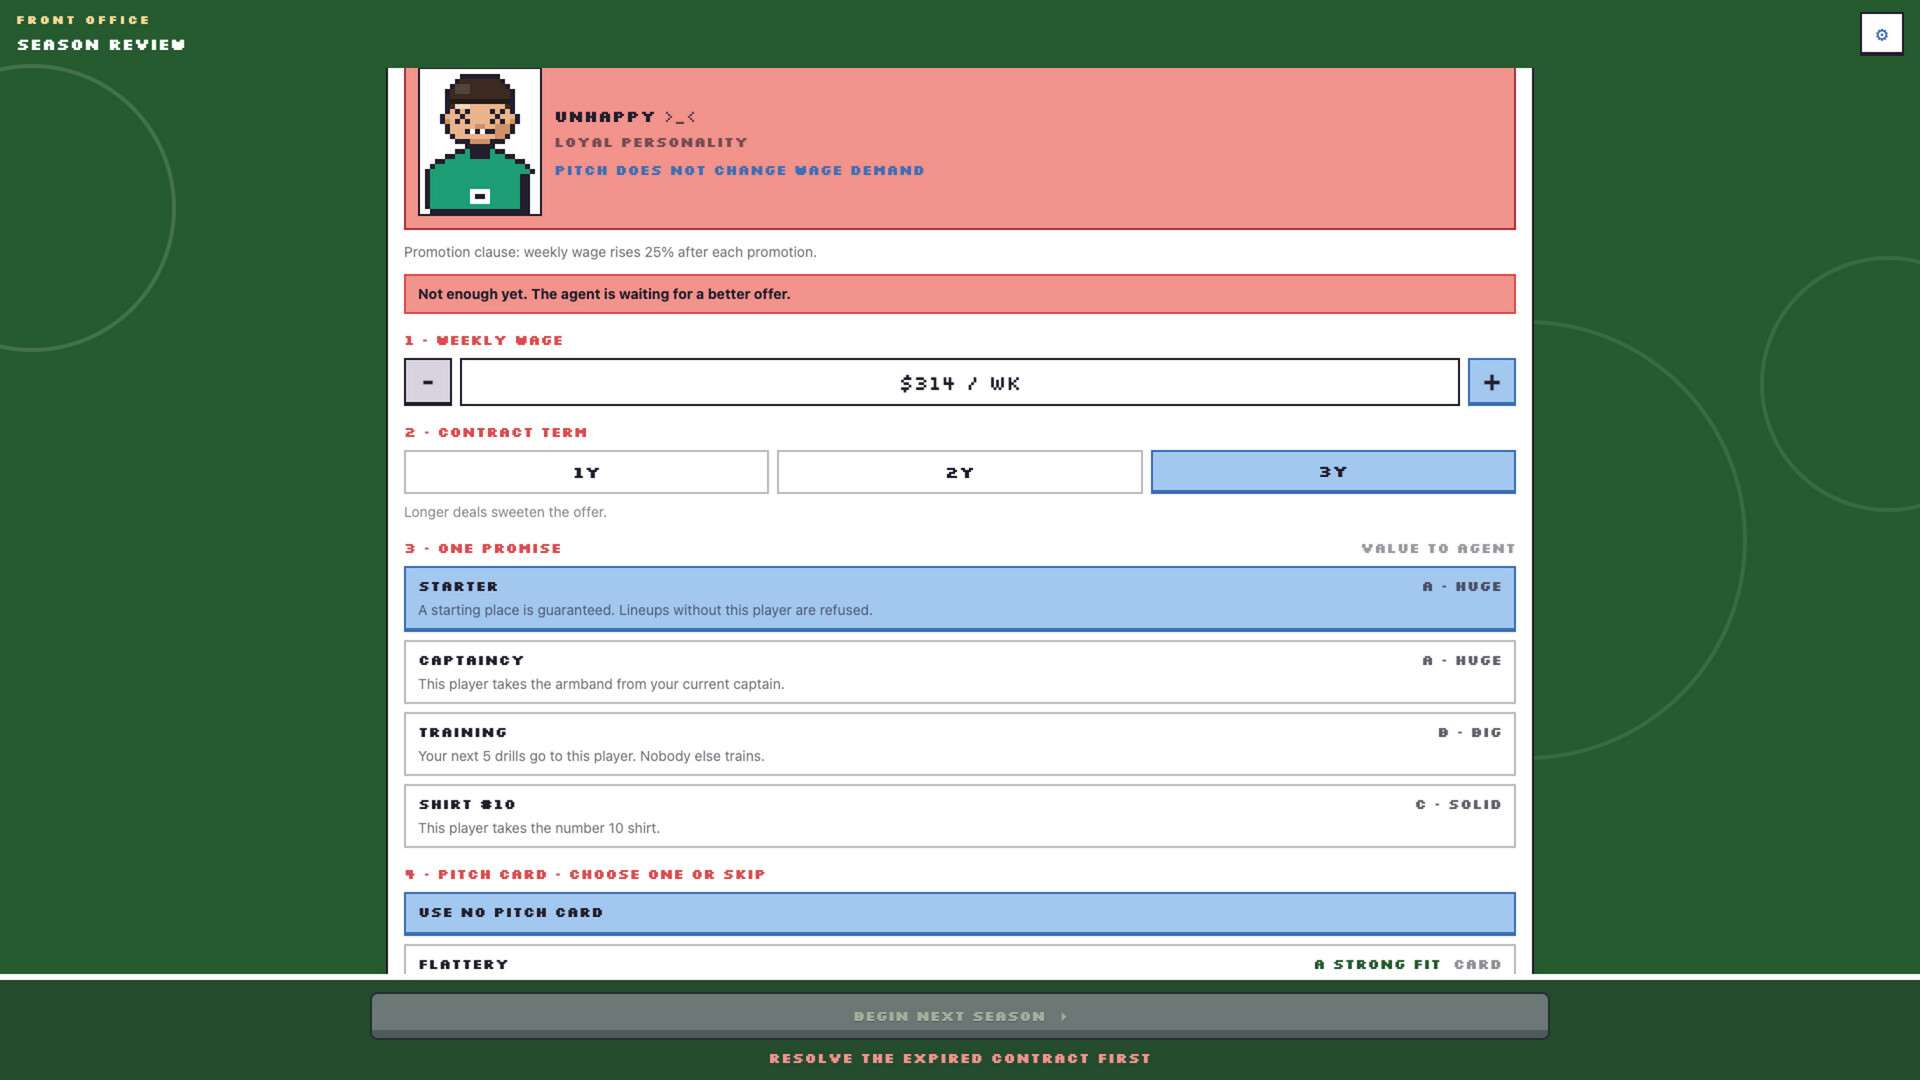The image size is (1920, 1080).
Task: Choose the Captaincy promise option
Action: [960, 672]
